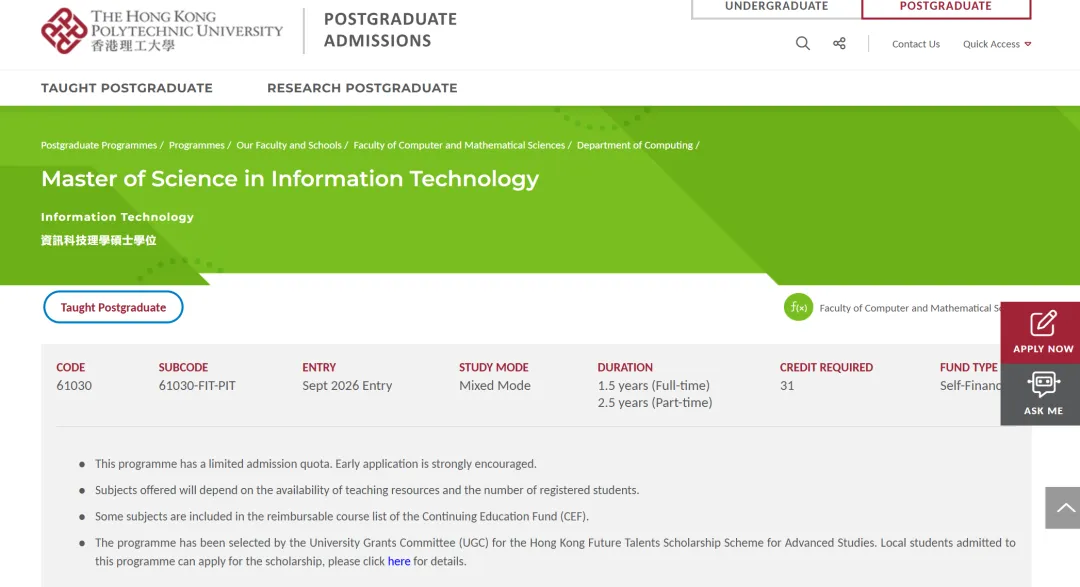Click the share icon in header
This screenshot has width=1080, height=587.
pos(839,44)
